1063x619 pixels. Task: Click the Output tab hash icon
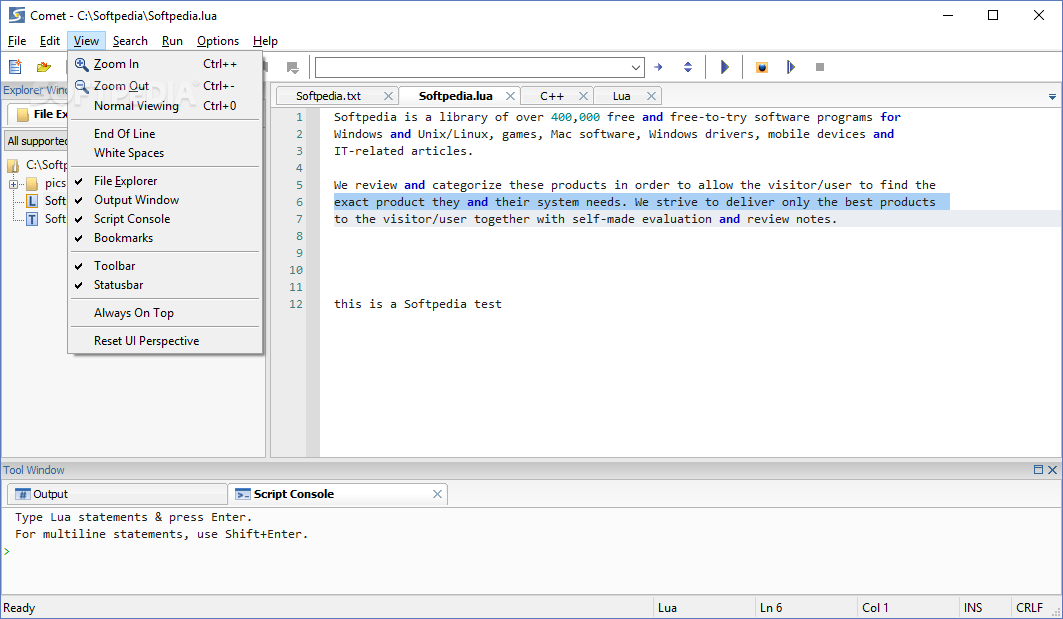(x=22, y=494)
